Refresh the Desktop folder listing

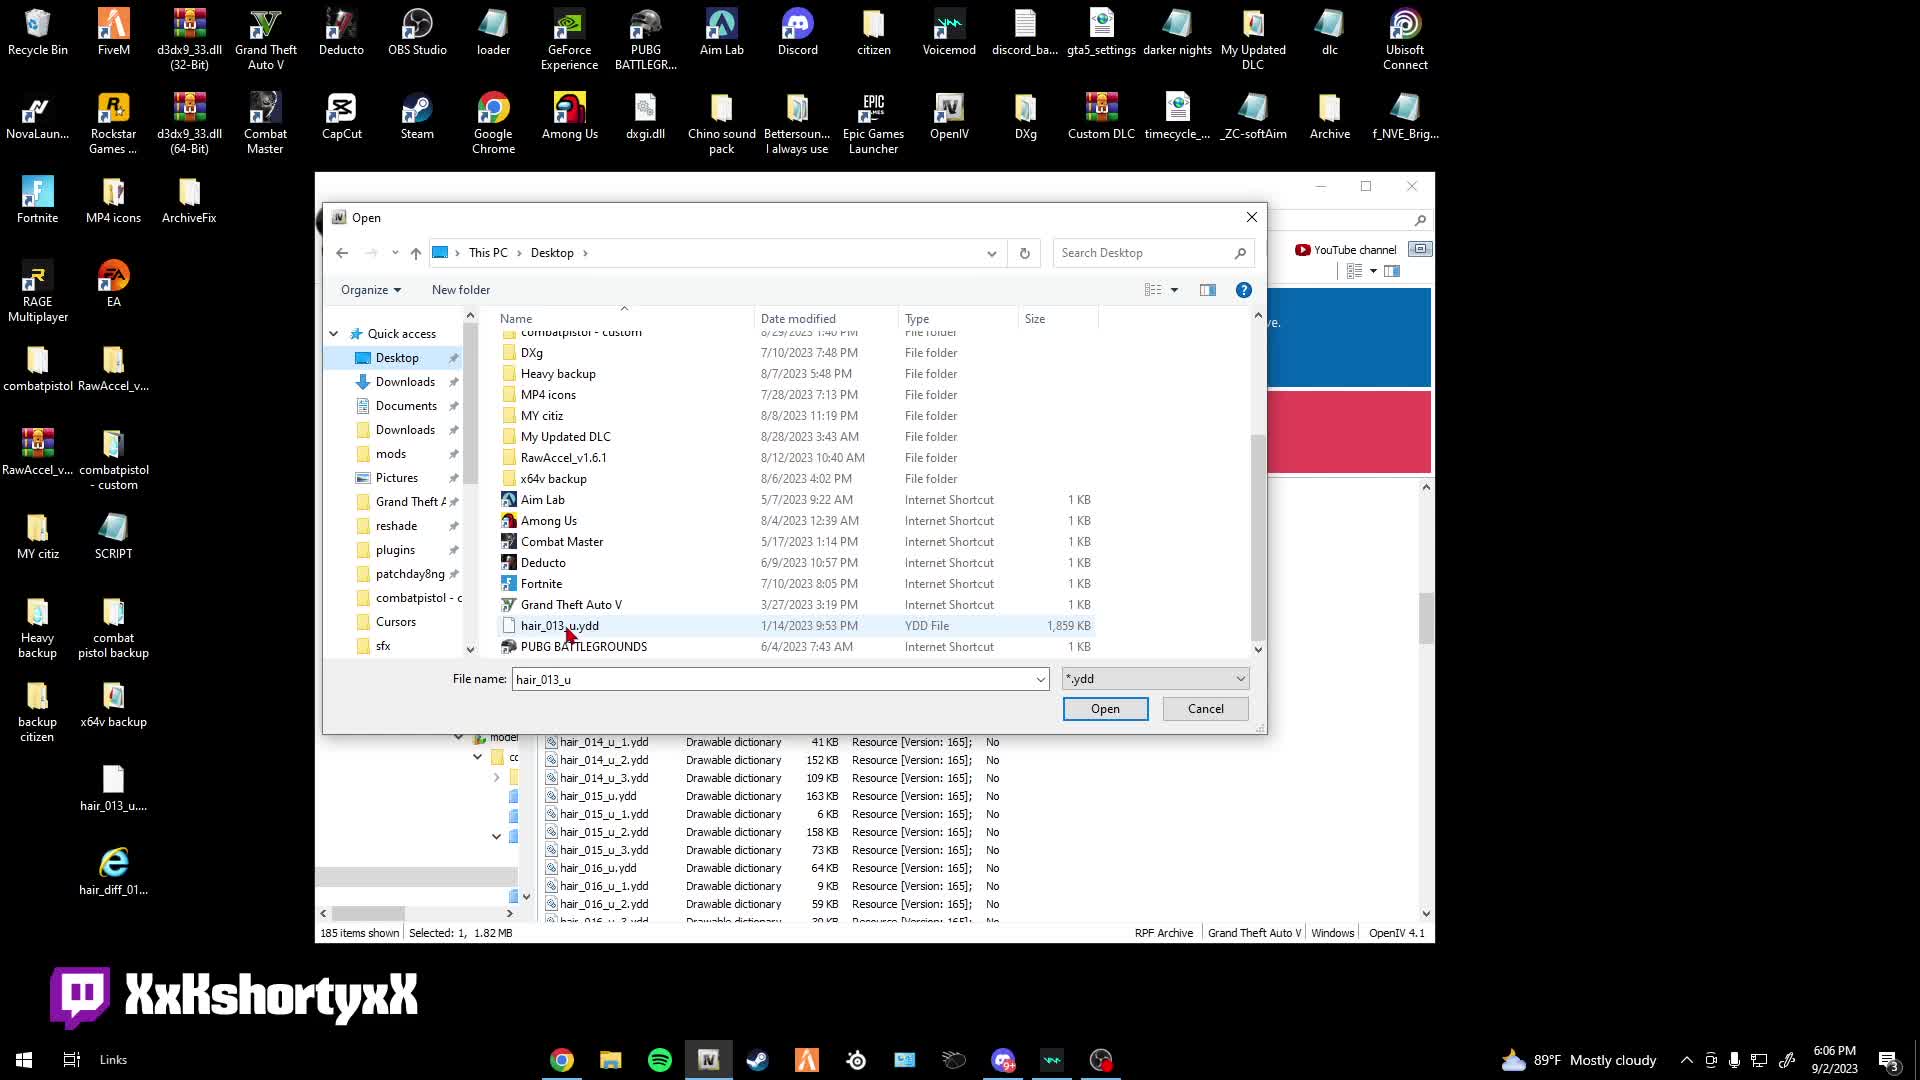[x=1024, y=253]
